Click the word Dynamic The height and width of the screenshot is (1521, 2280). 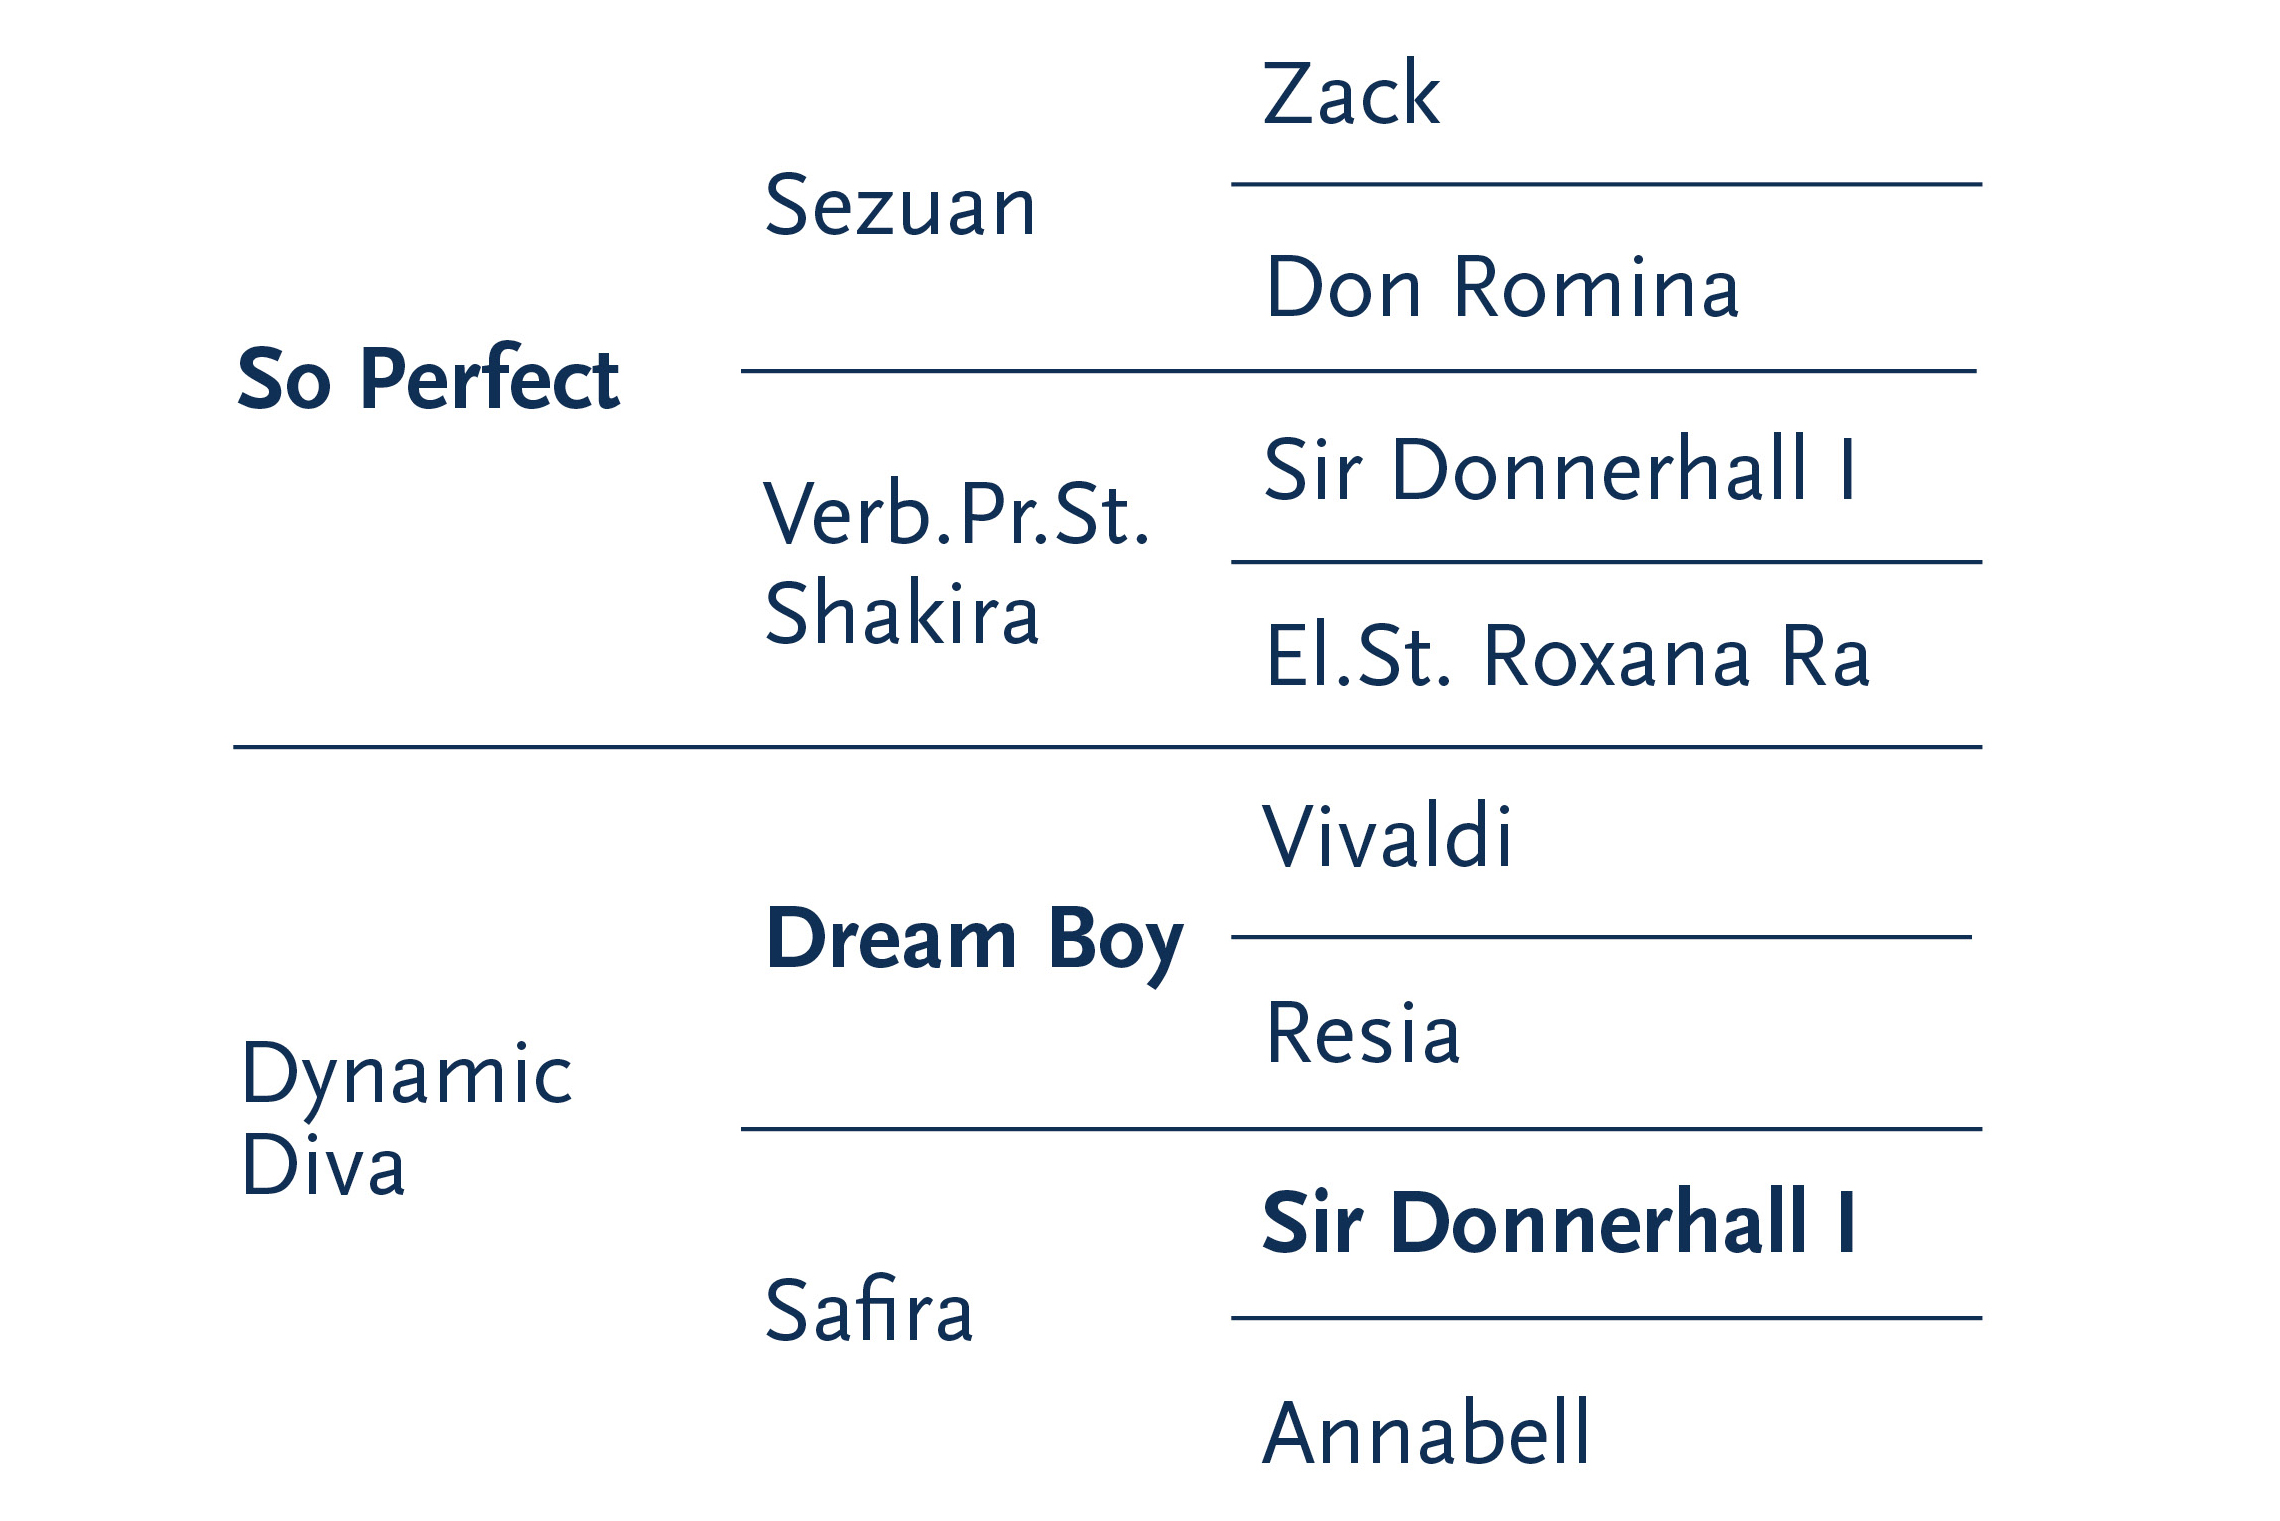(x=407, y=1076)
